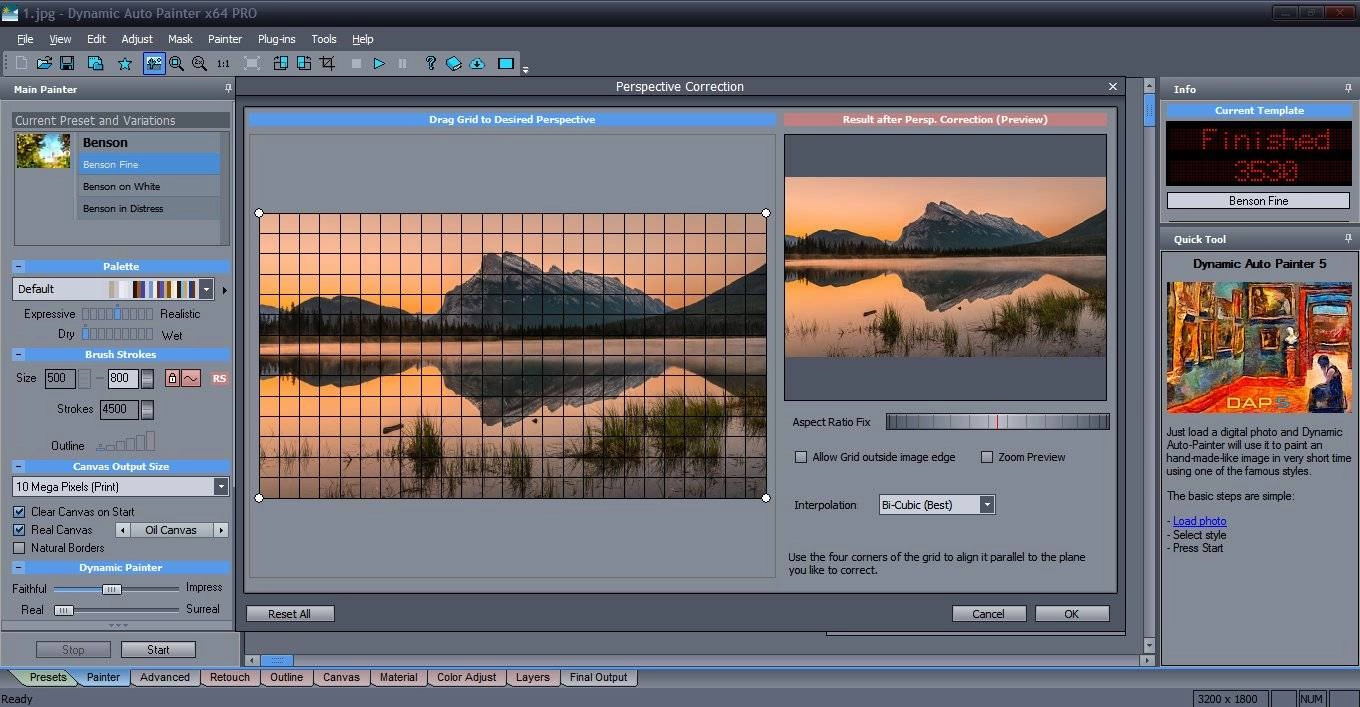Save using the floppy disk icon
Viewport: 1360px width, 707px height.
point(67,63)
